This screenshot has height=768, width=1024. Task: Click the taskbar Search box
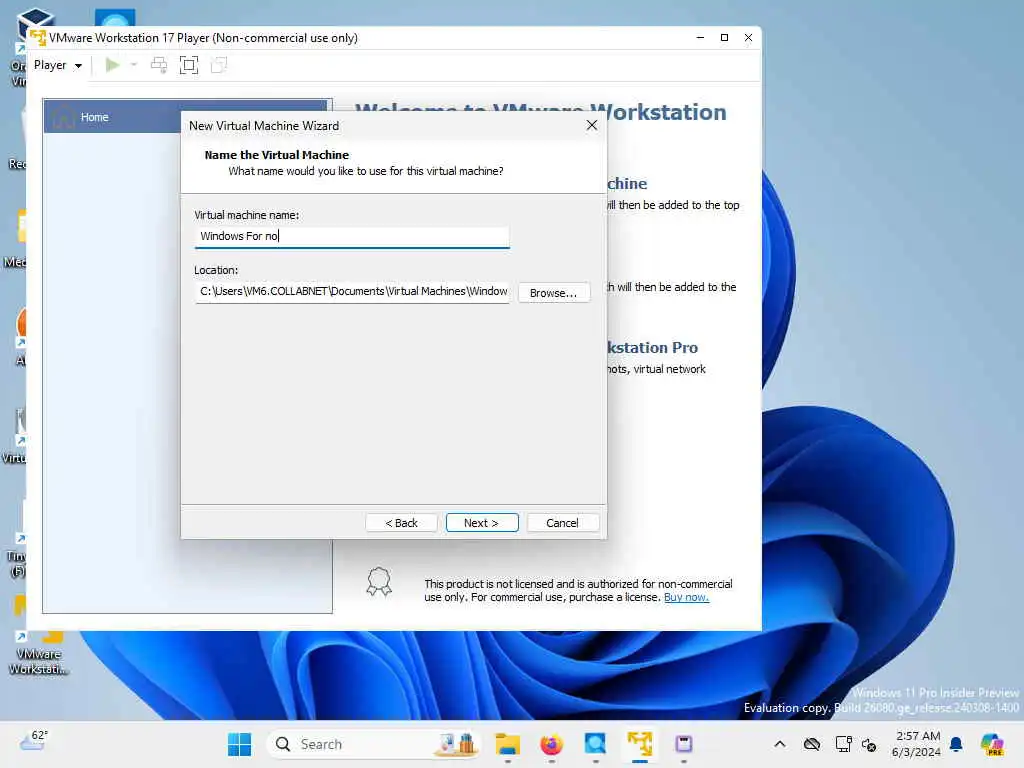374,744
